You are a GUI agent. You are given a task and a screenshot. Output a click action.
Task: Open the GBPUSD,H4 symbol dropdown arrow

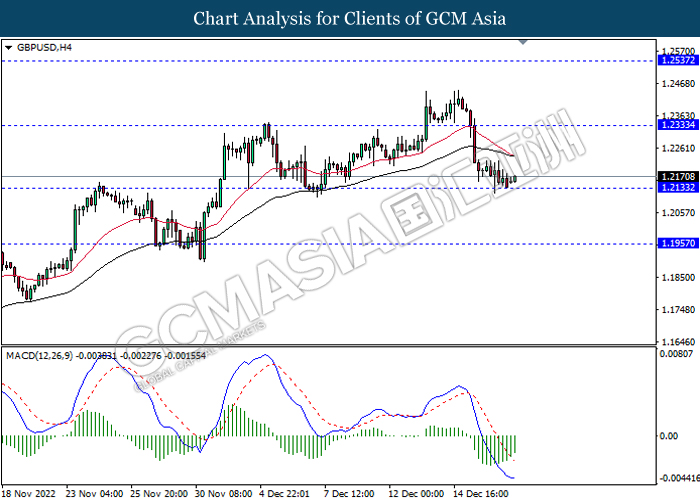click(8, 48)
